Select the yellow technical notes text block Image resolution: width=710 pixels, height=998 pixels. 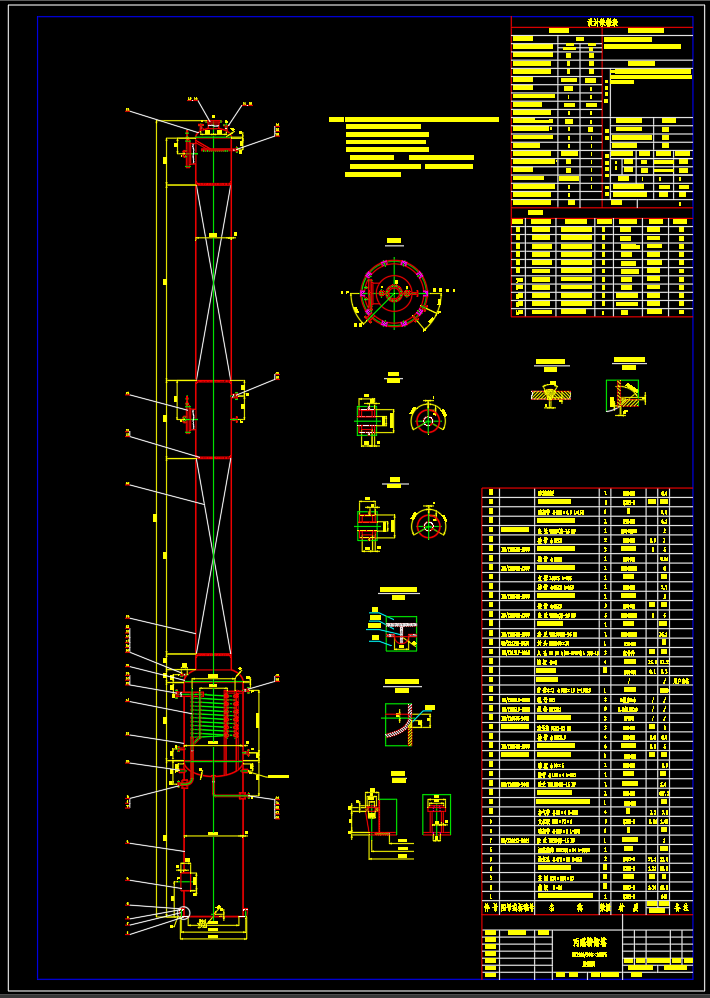coord(413,146)
